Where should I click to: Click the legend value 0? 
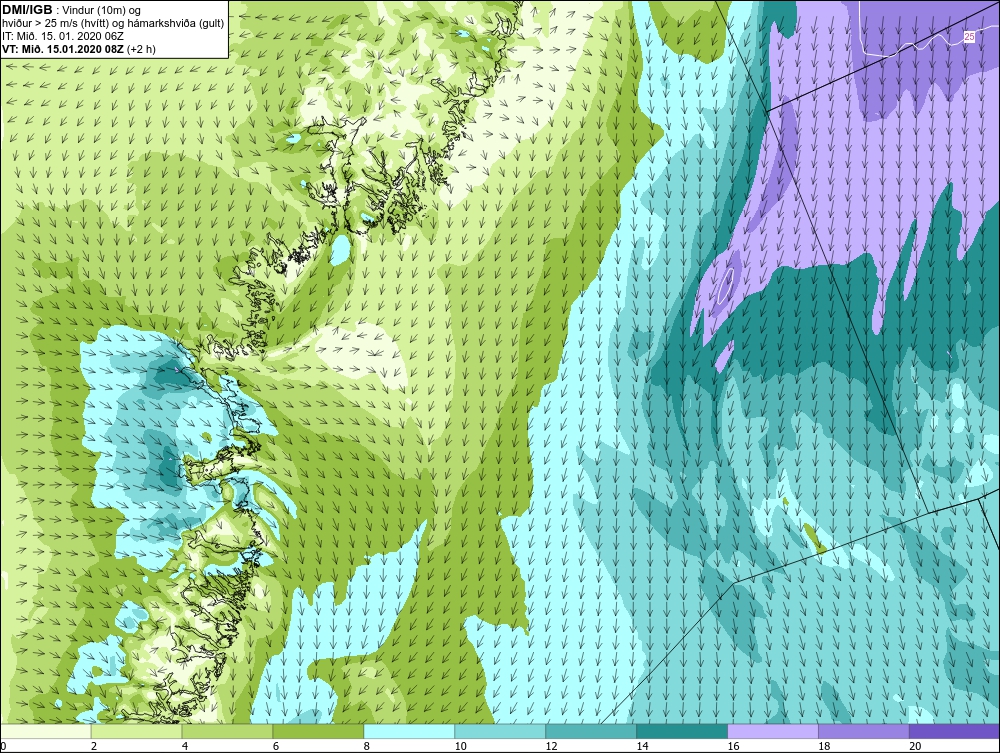point(4,746)
